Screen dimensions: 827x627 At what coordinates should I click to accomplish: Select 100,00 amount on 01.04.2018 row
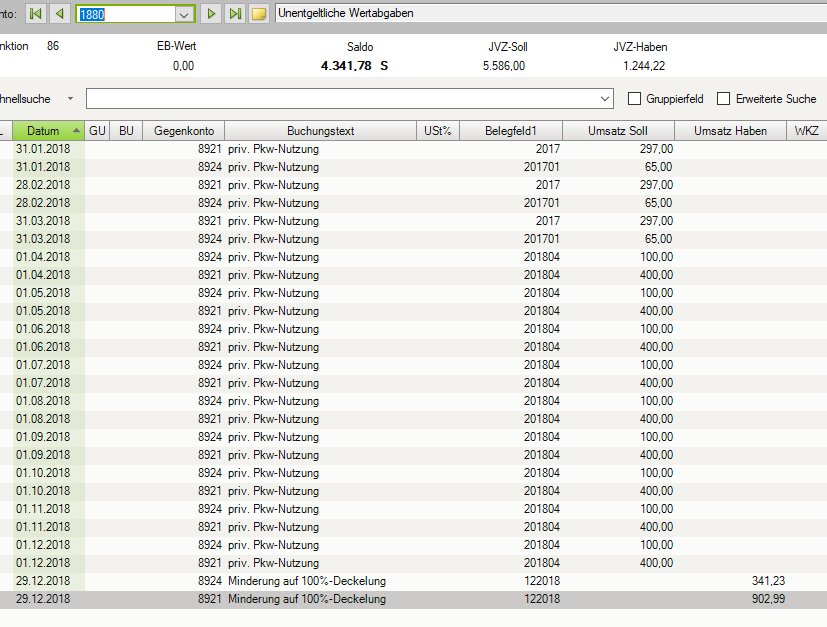click(x=656, y=257)
